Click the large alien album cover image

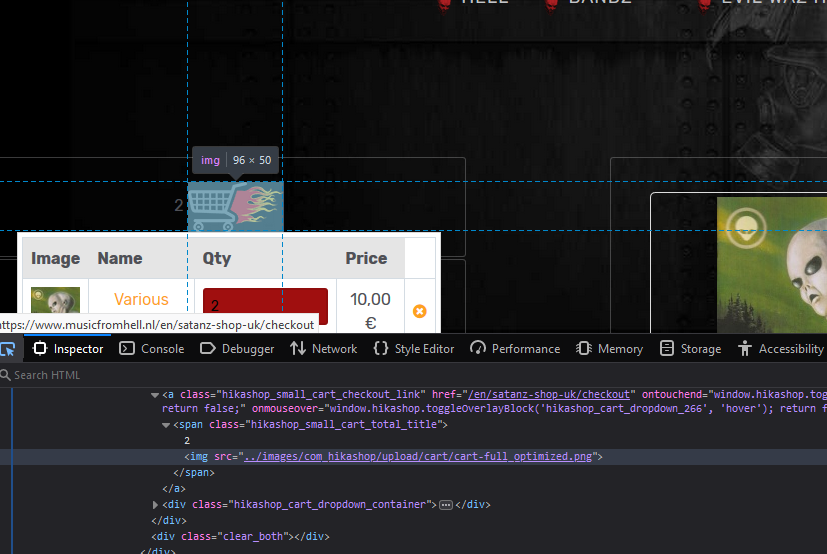772,265
